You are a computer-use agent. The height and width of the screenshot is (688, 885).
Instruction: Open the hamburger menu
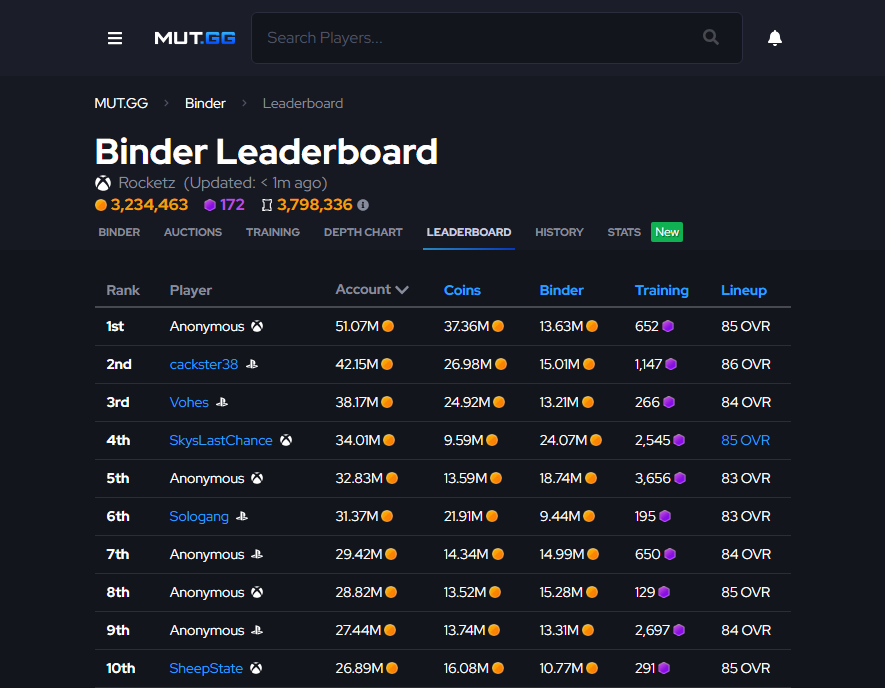[x=115, y=38]
